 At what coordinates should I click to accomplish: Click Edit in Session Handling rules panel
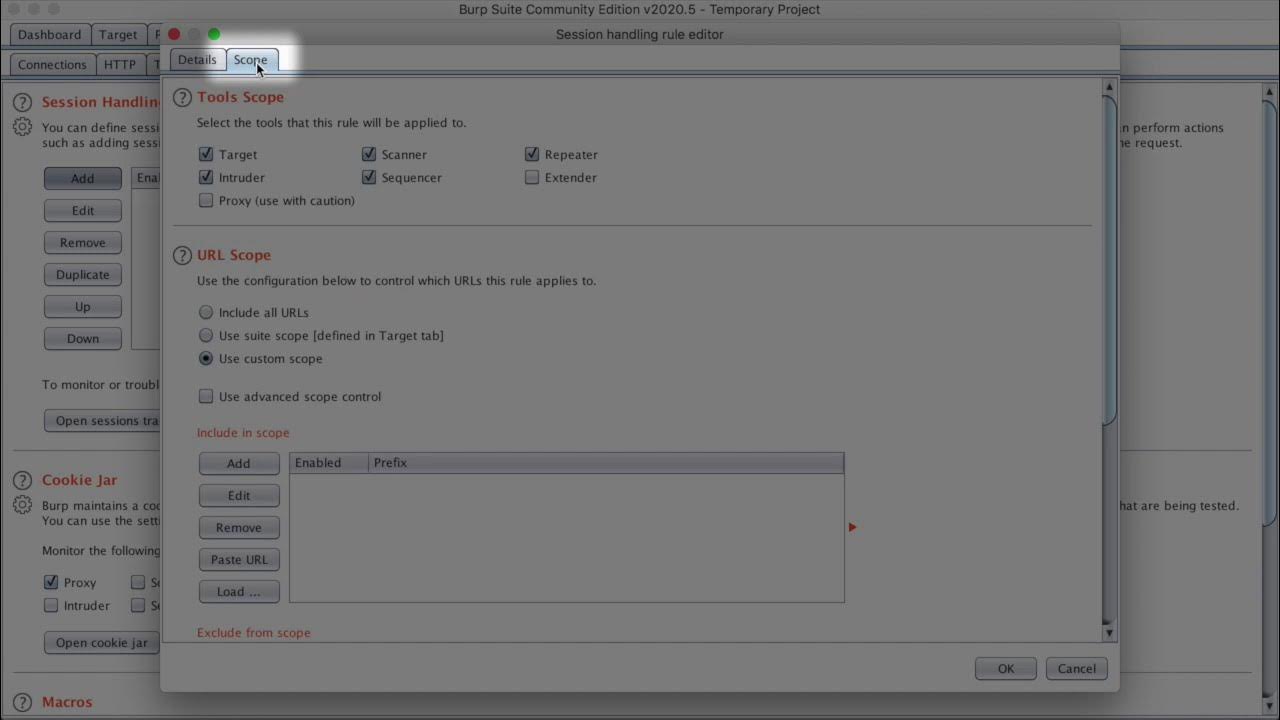click(83, 210)
